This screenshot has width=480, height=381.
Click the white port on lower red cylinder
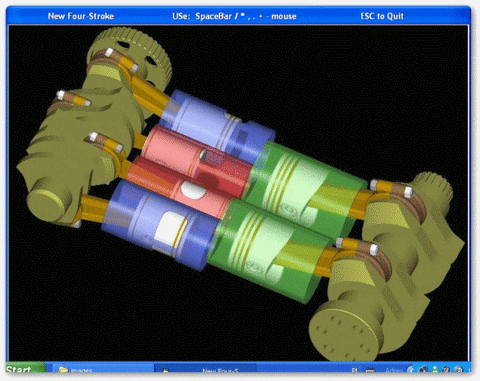click(x=192, y=190)
